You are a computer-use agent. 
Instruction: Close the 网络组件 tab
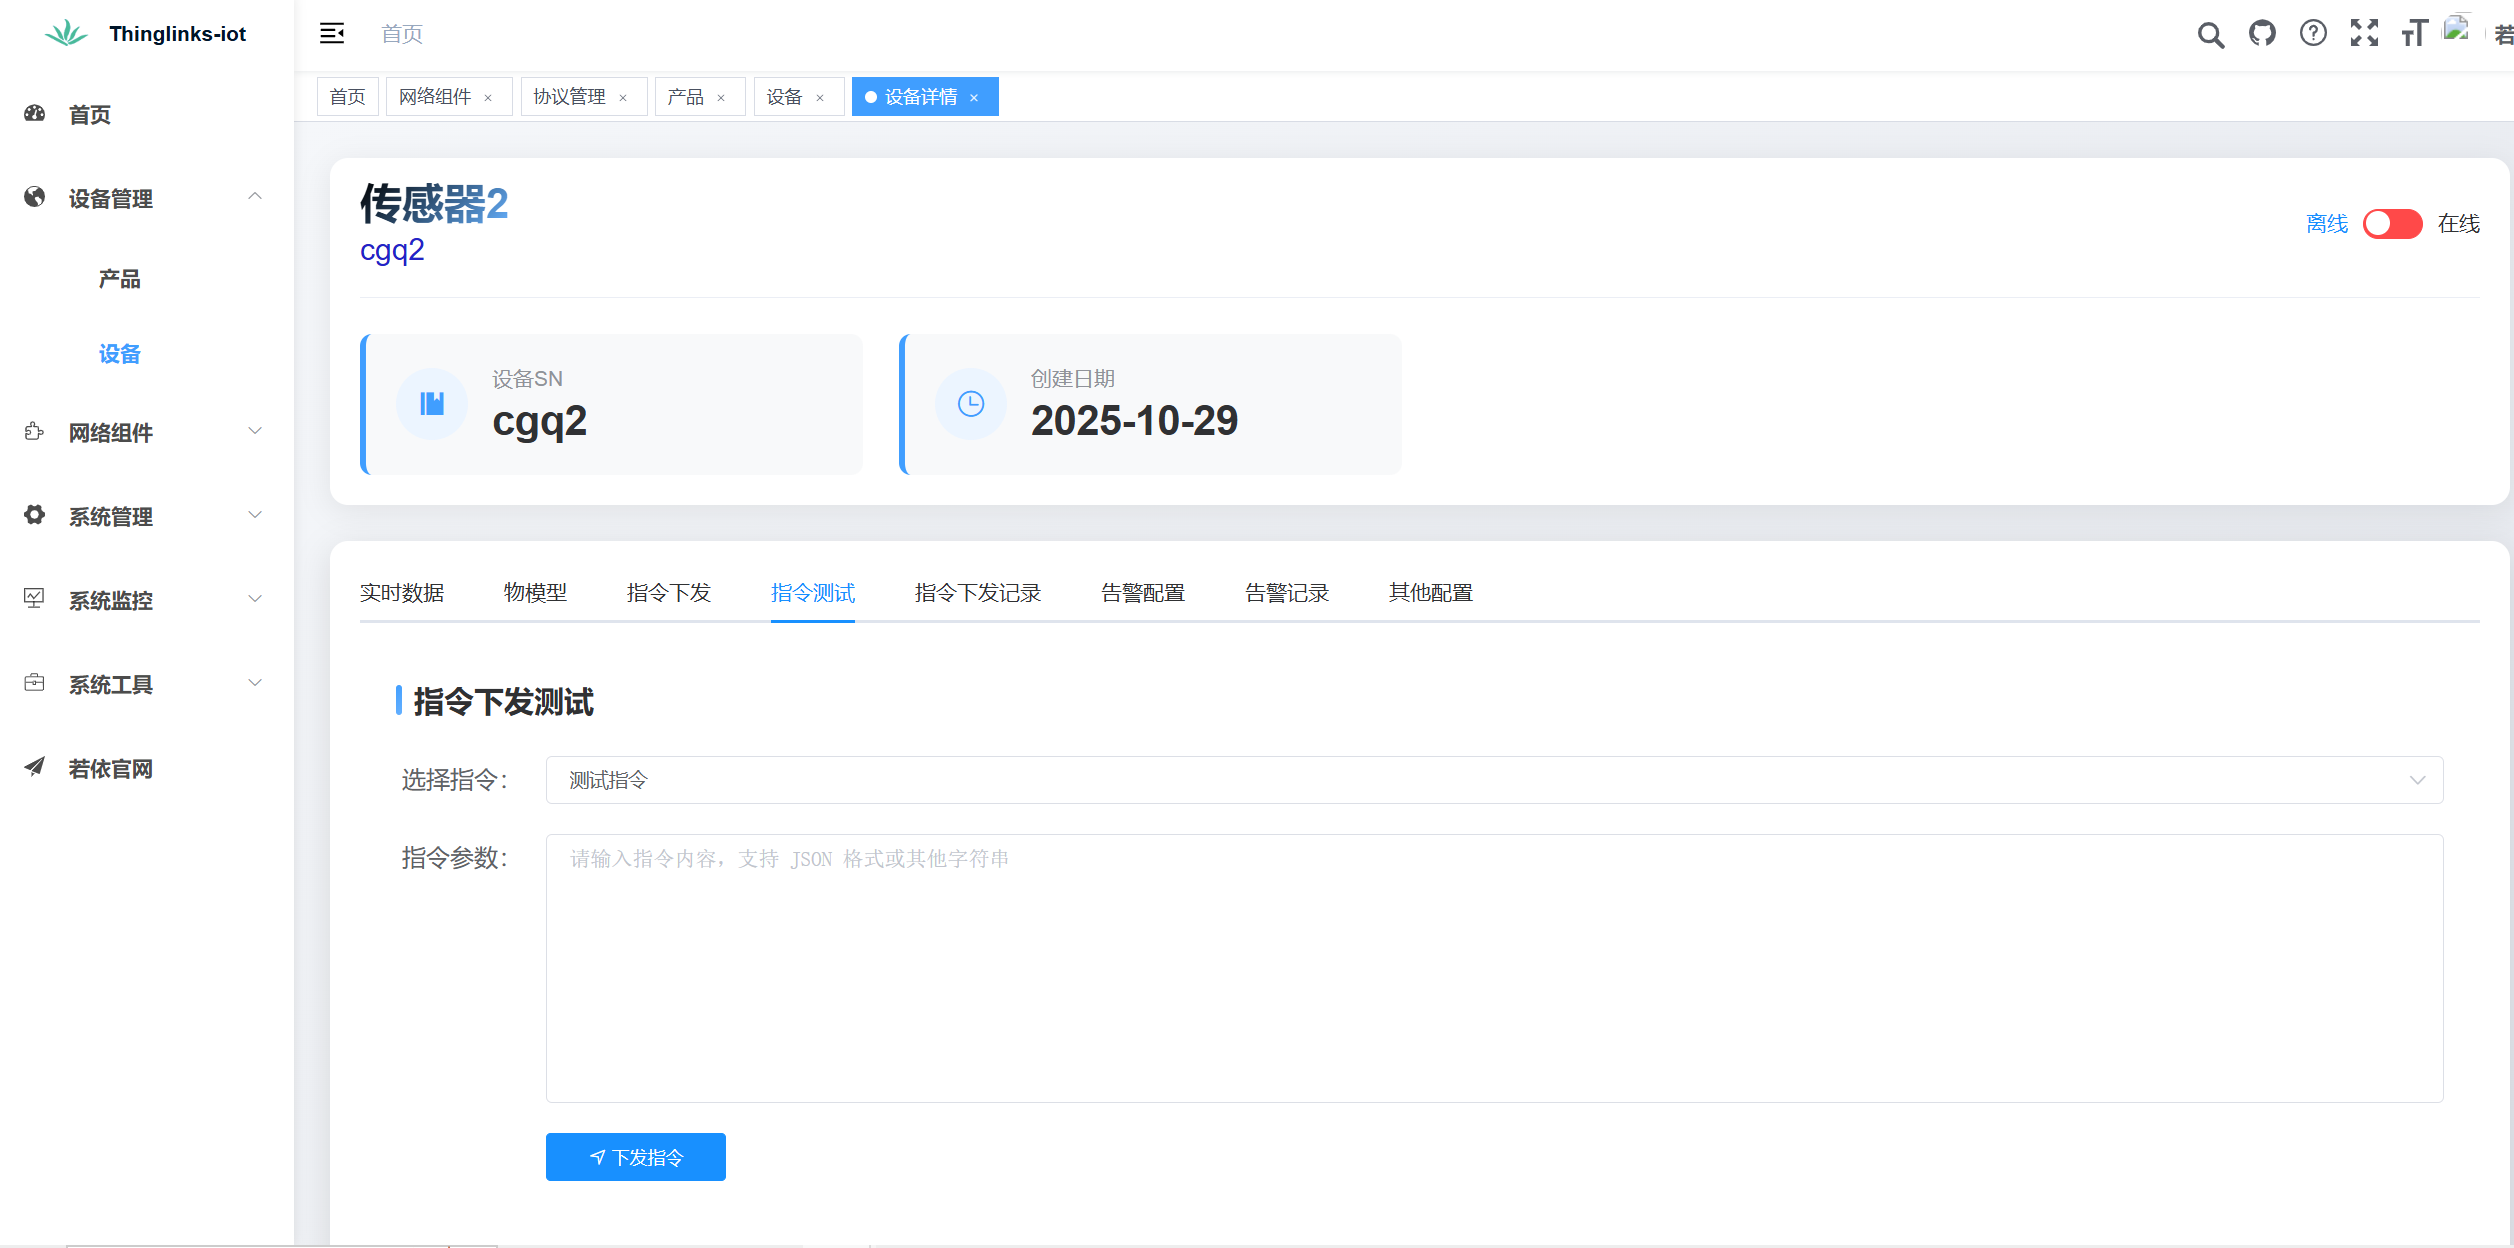(488, 98)
